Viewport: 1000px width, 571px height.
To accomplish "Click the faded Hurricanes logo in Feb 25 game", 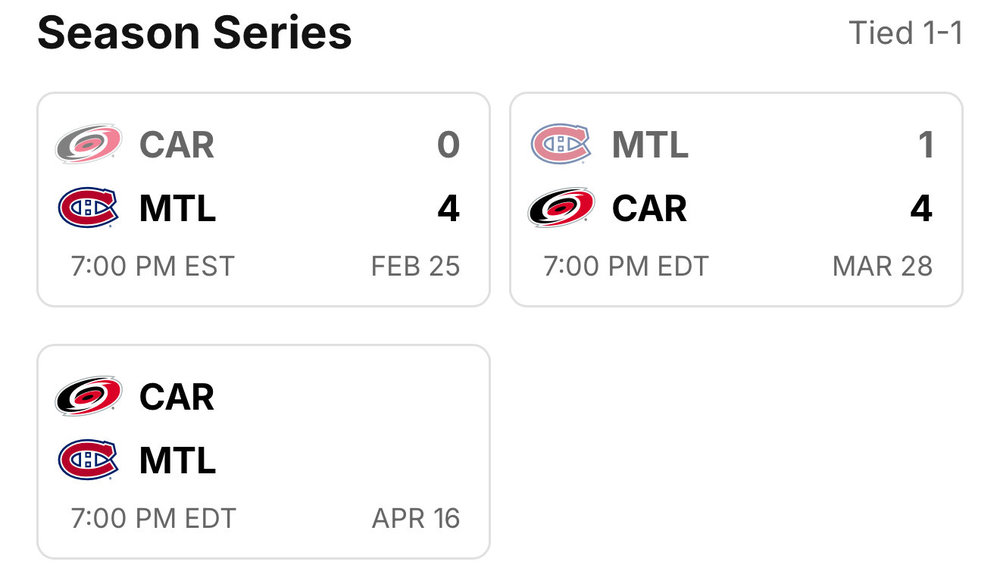I will tap(89, 144).
